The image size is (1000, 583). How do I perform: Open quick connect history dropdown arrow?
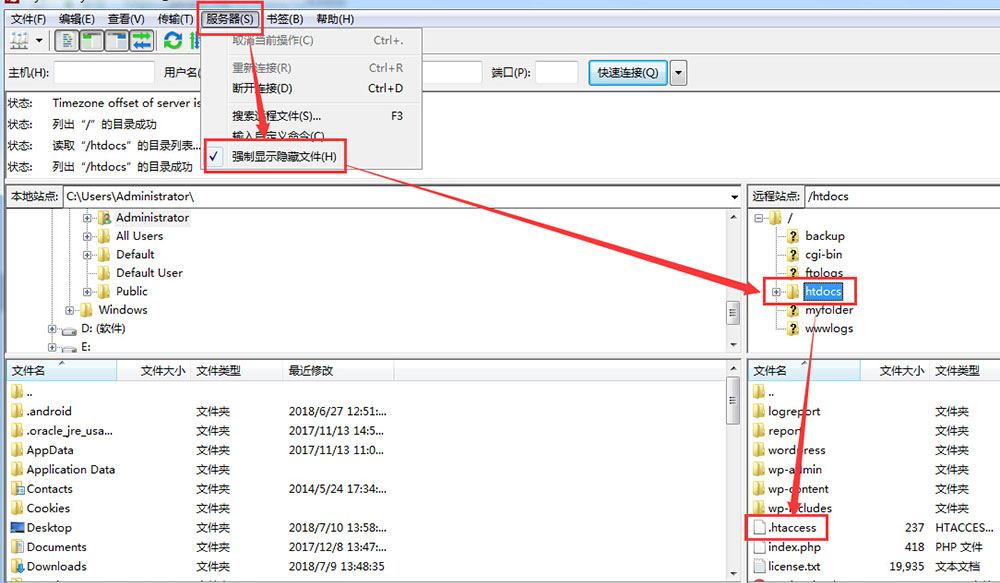pos(679,73)
